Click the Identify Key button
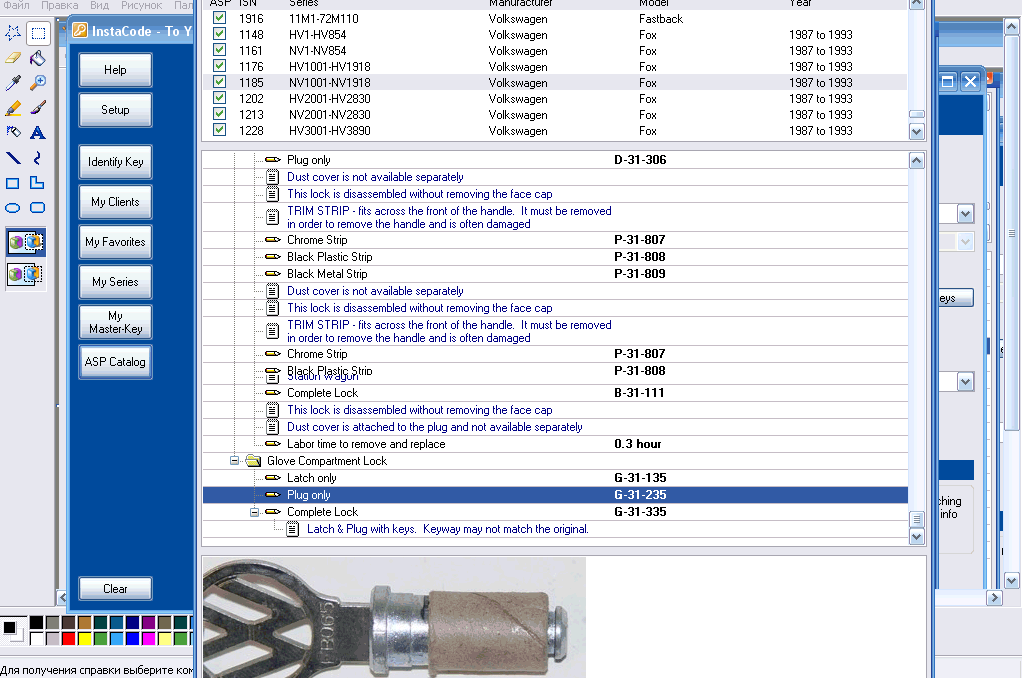Viewport: 1022px width, 678px height. click(115, 162)
